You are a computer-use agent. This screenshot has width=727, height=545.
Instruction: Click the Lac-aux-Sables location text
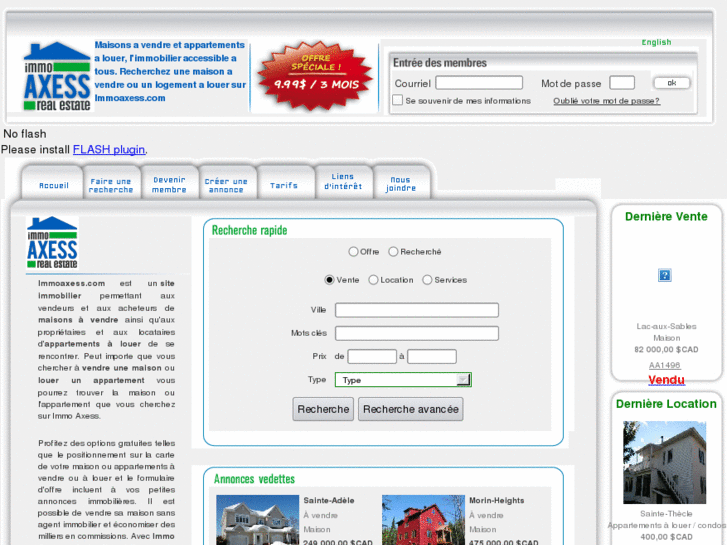666,326
